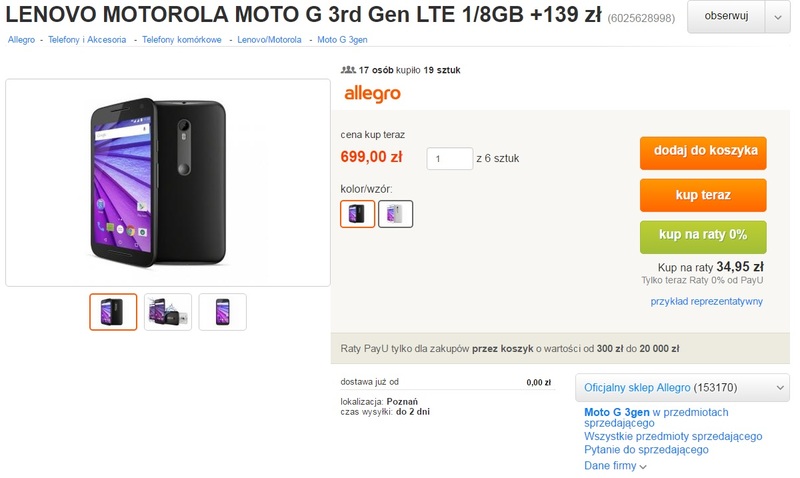Image resolution: width=800 pixels, height=478 pixels.
Task: Open przykład reprezentatywny link
Action: (x=706, y=301)
